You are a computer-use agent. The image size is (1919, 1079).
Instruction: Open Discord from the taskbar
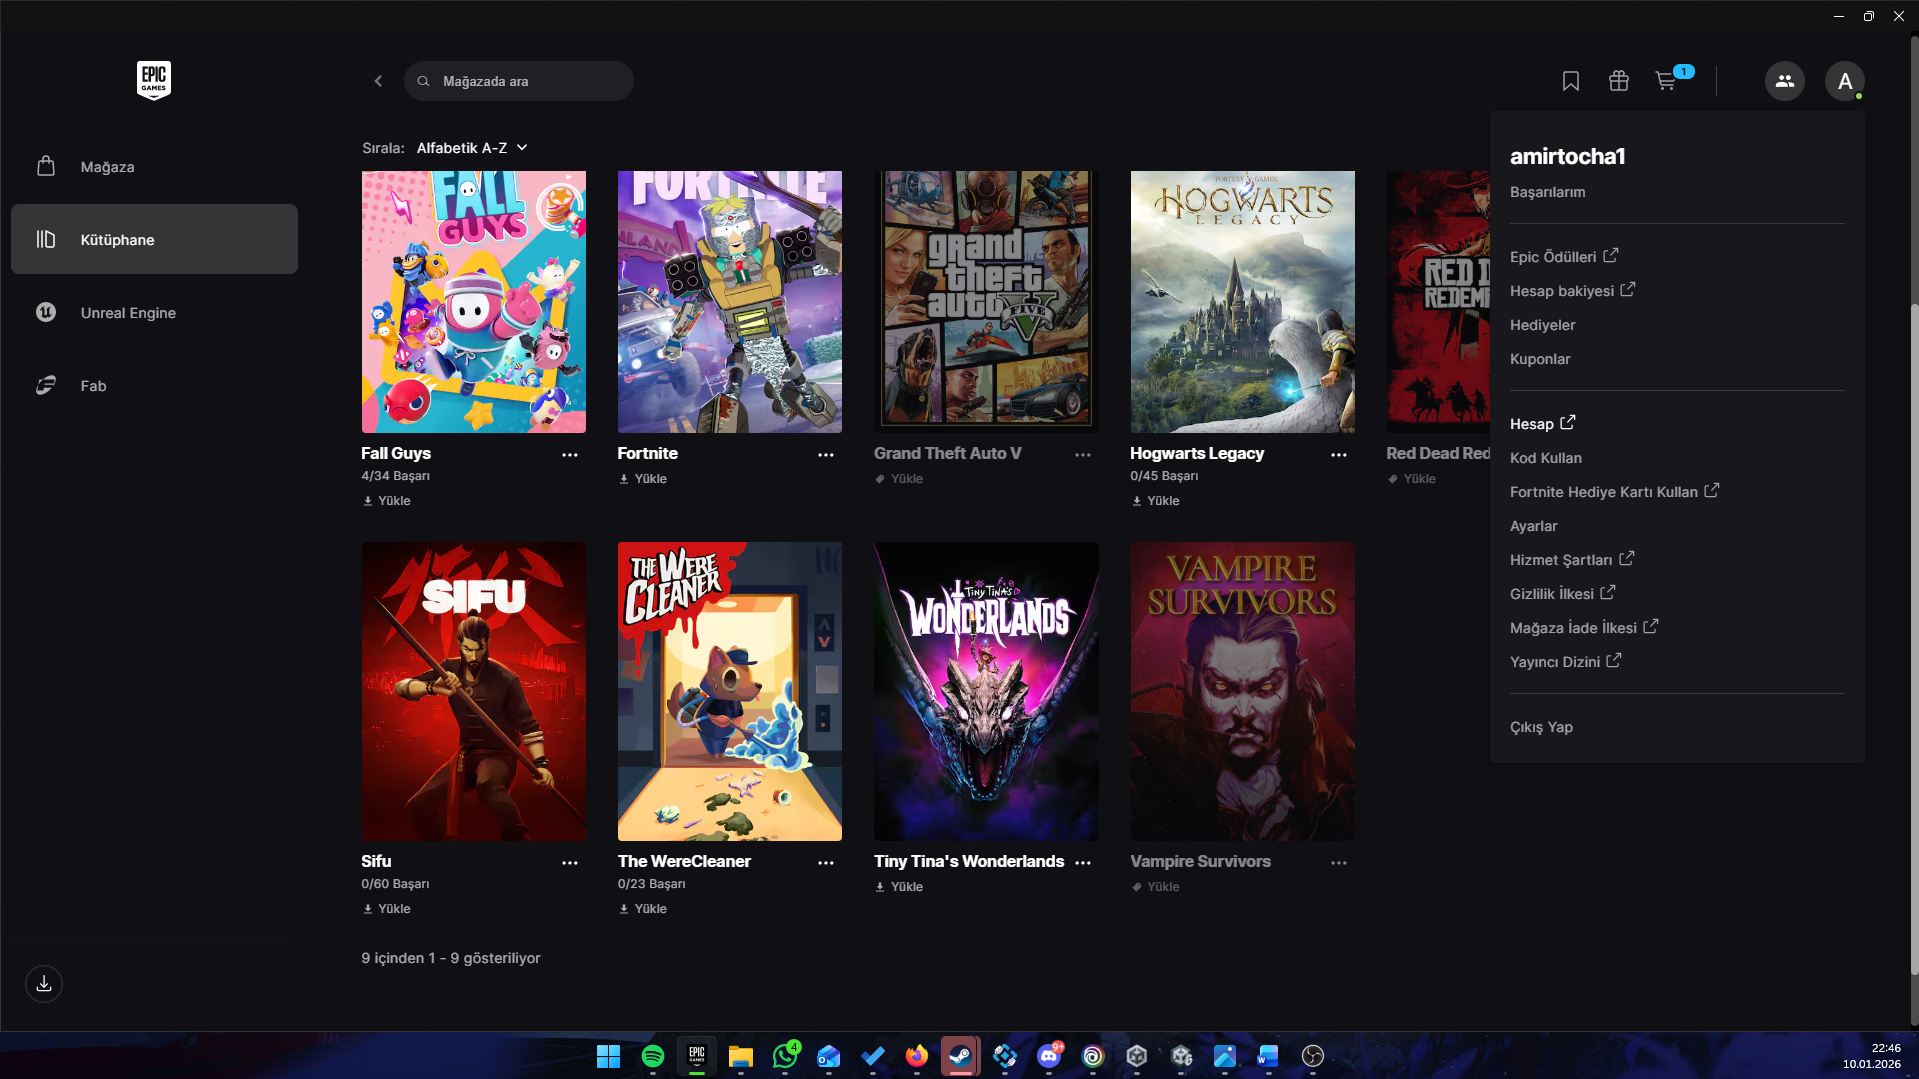click(x=1049, y=1056)
